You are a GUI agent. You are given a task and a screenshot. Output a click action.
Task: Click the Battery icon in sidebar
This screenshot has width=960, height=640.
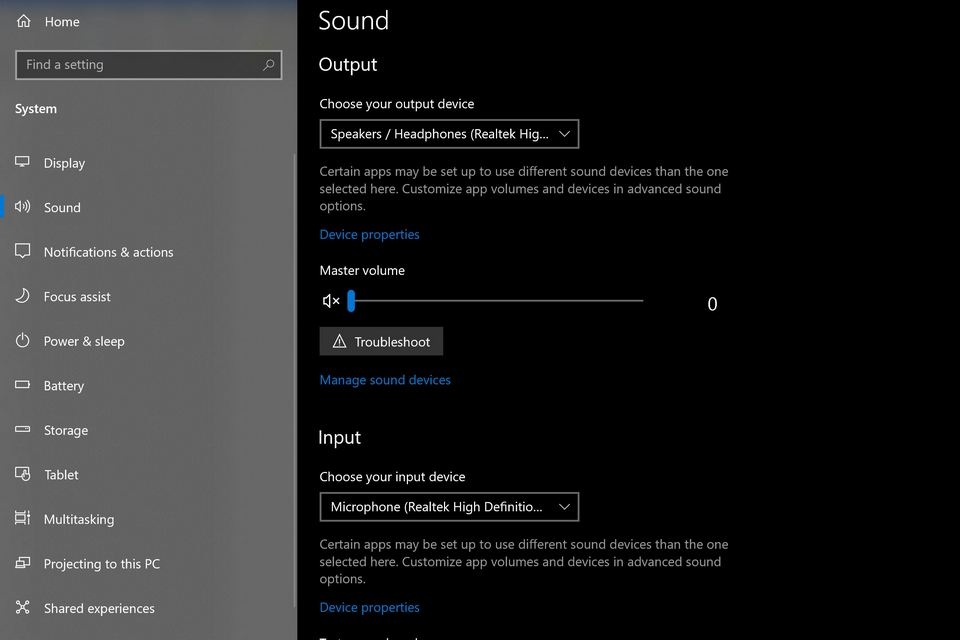click(x=23, y=386)
